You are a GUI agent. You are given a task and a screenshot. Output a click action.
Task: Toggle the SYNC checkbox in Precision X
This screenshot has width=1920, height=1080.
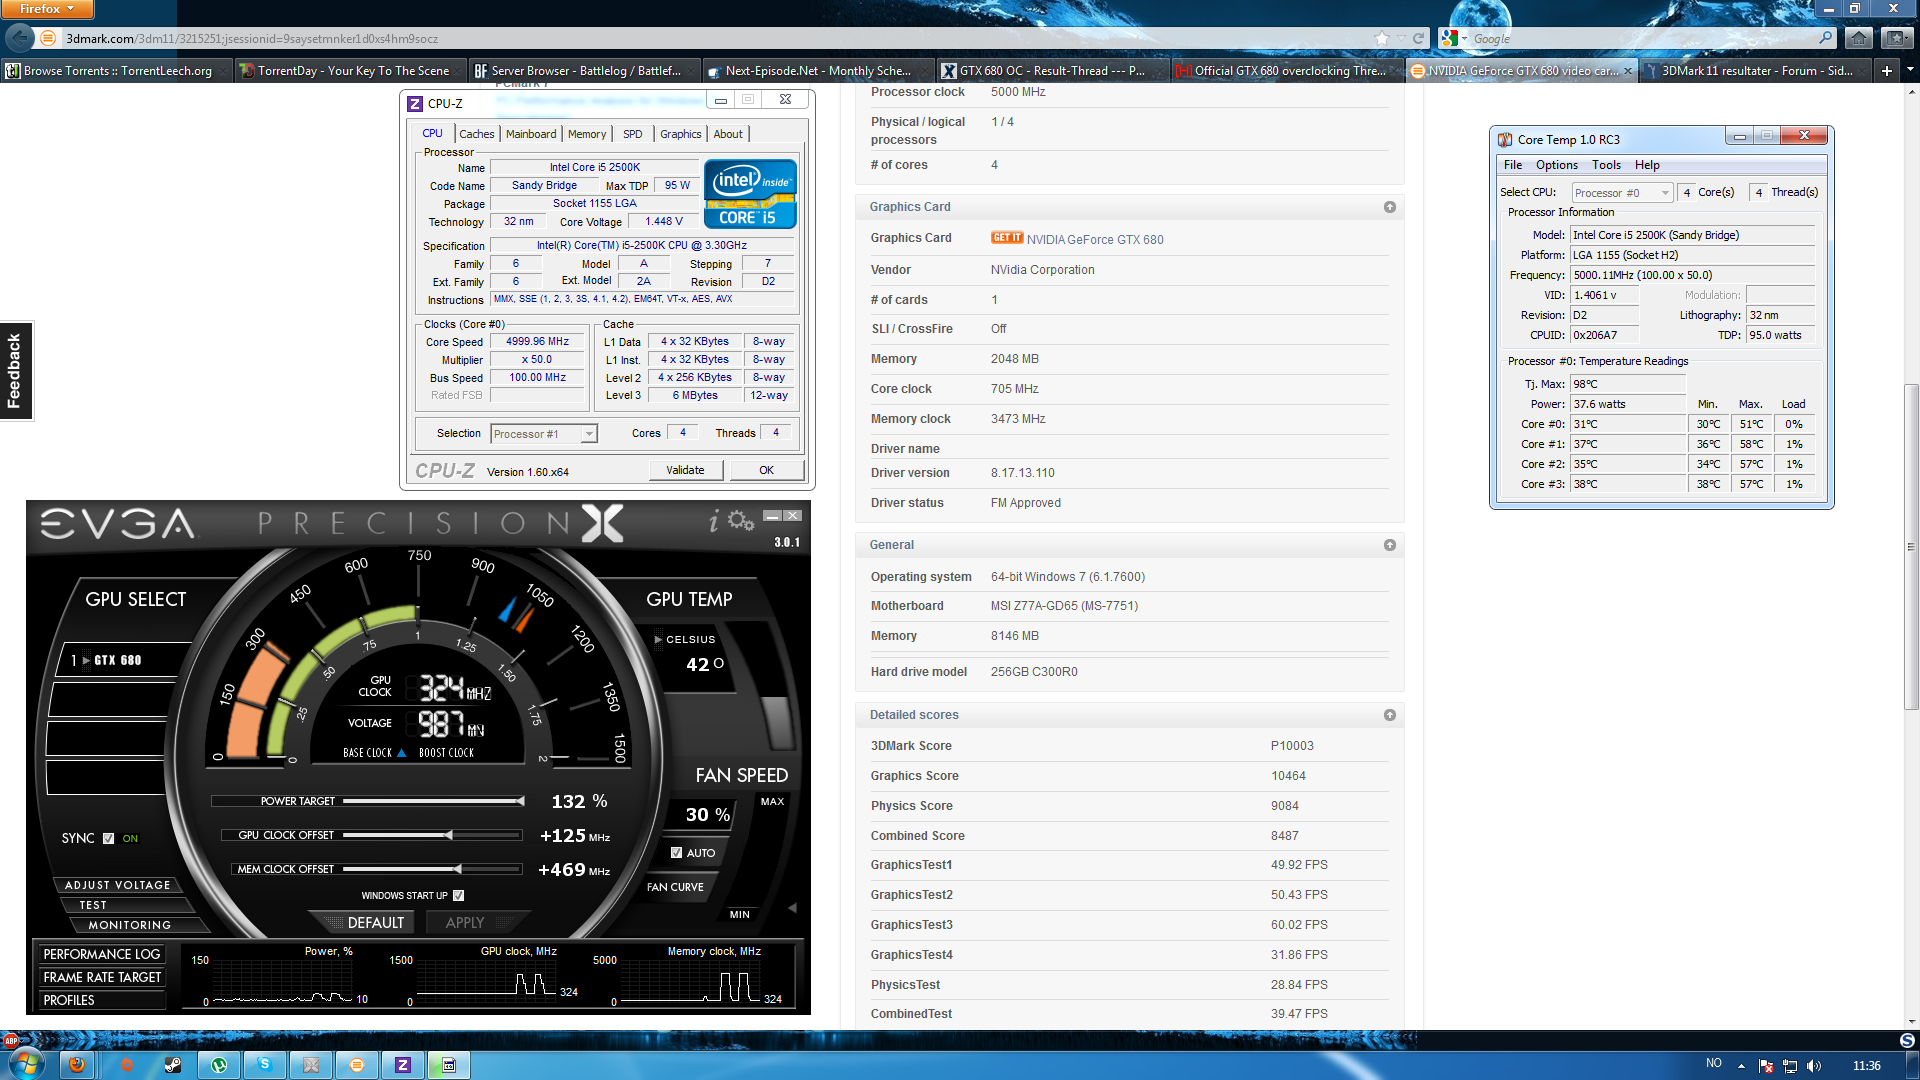tap(108, 839)
